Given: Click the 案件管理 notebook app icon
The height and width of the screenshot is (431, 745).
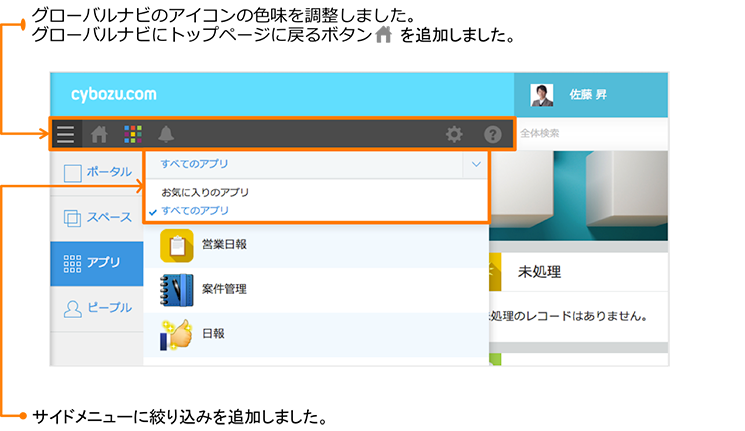Looking at the screenshot, I should coord(176,289).
